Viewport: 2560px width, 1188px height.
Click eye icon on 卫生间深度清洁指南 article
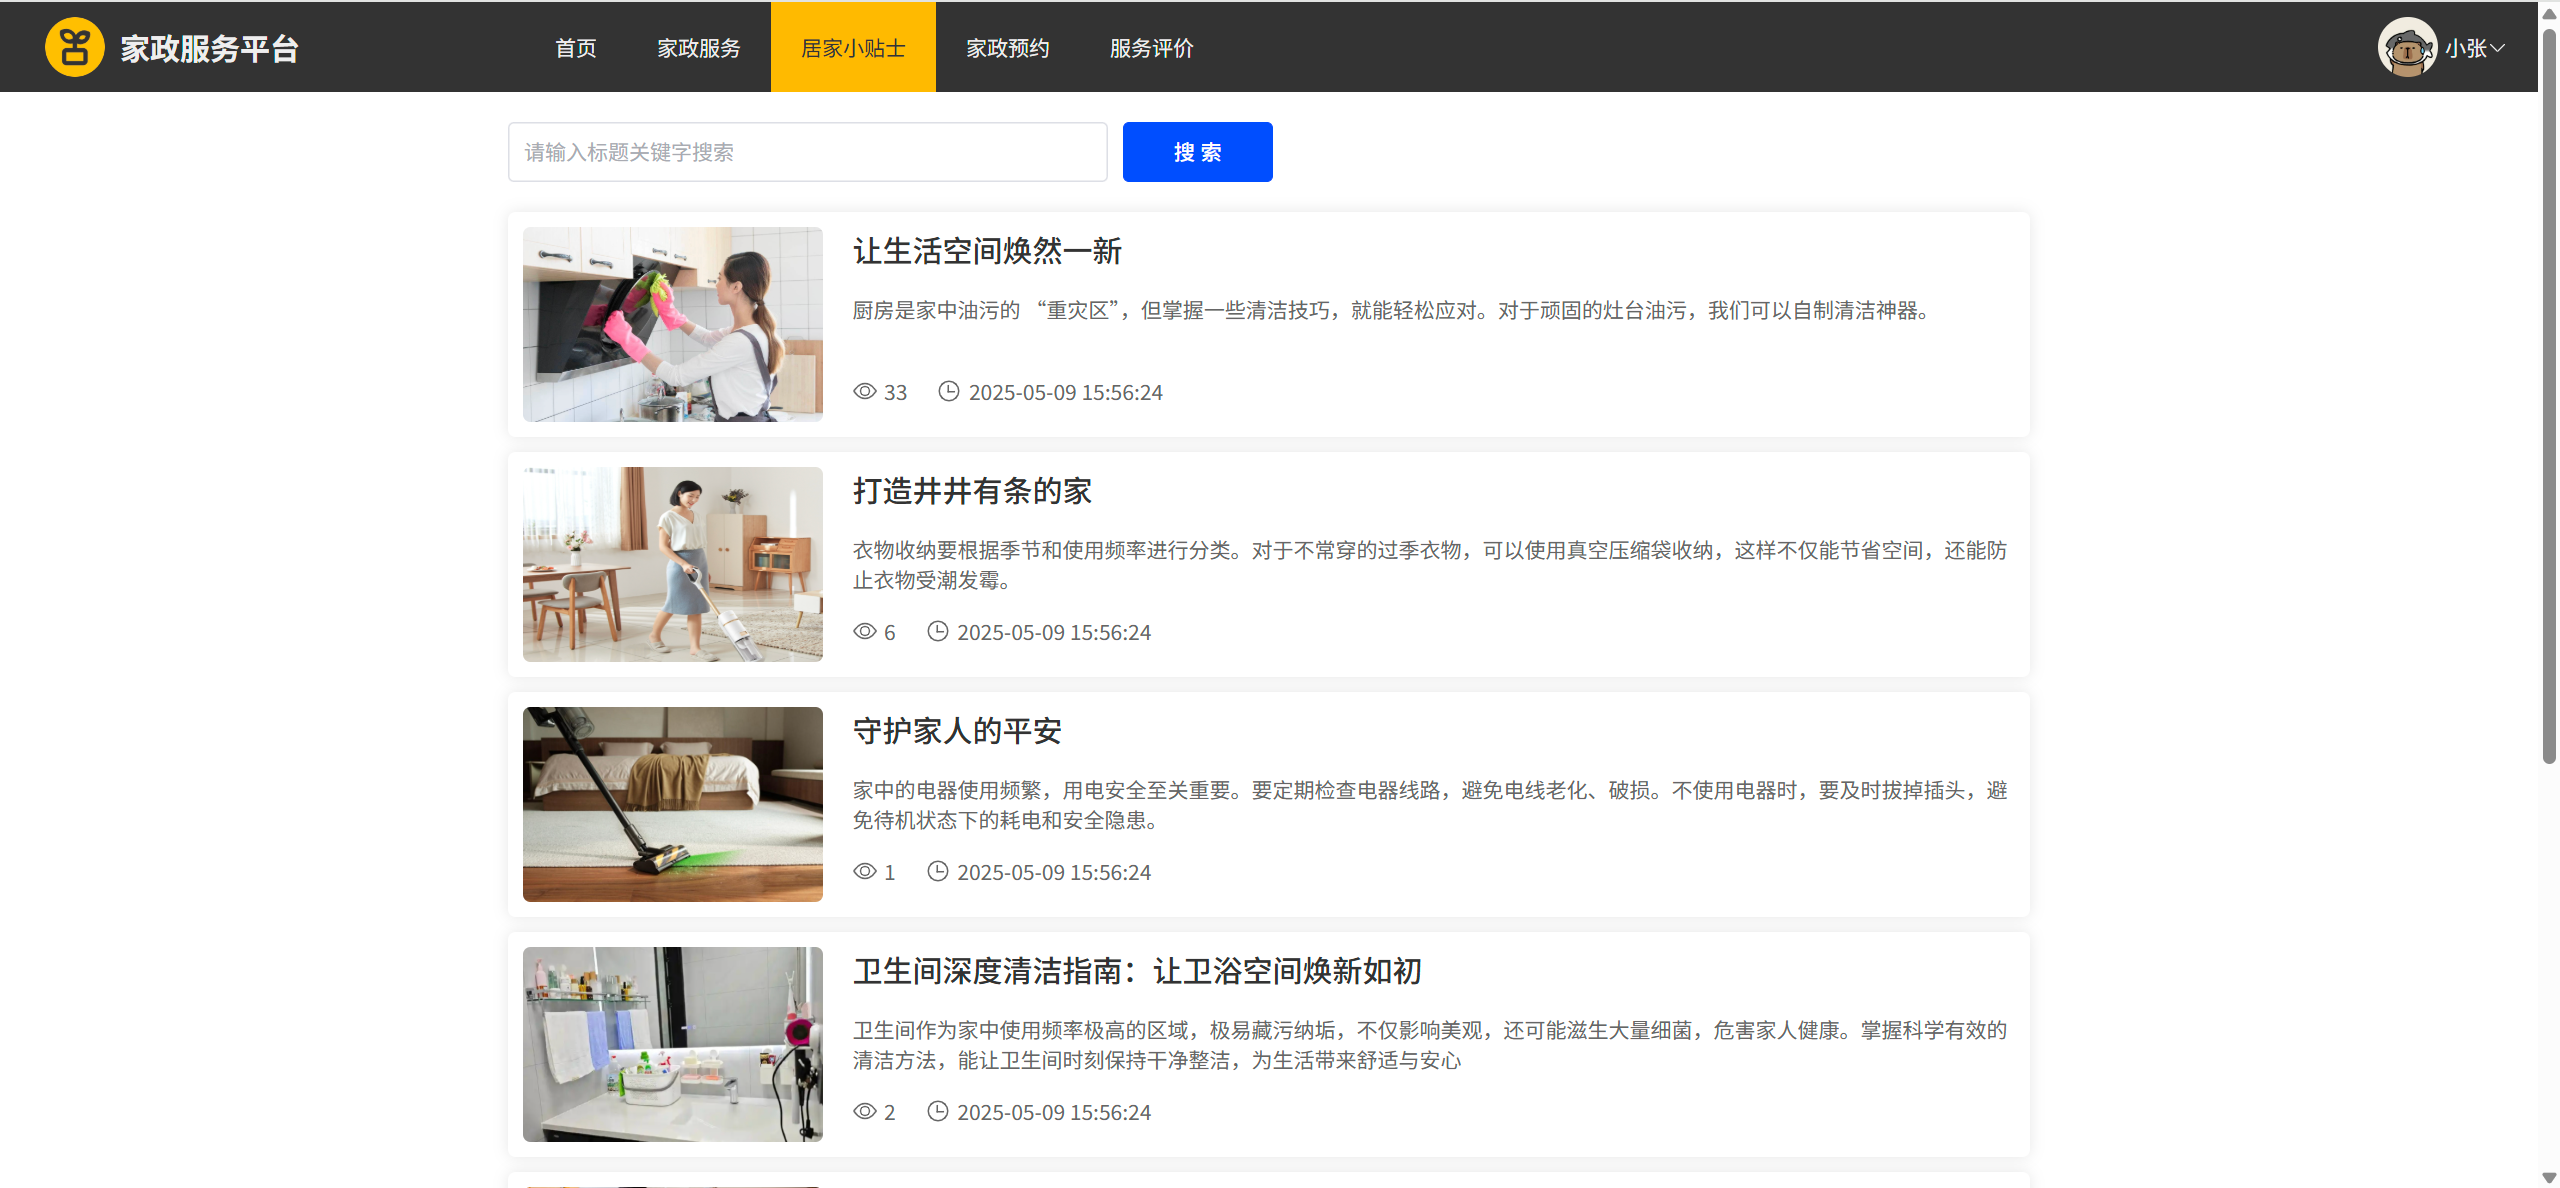864,1111
